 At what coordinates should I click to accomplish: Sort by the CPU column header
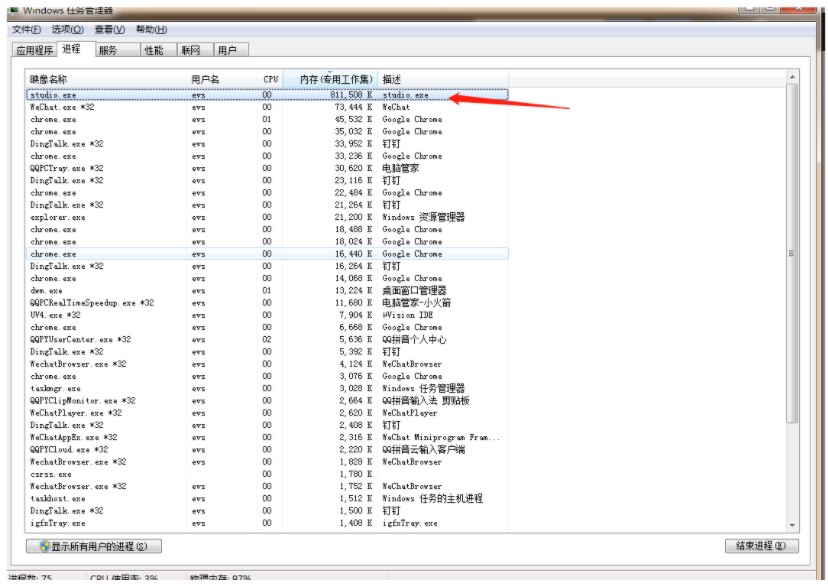270,79
